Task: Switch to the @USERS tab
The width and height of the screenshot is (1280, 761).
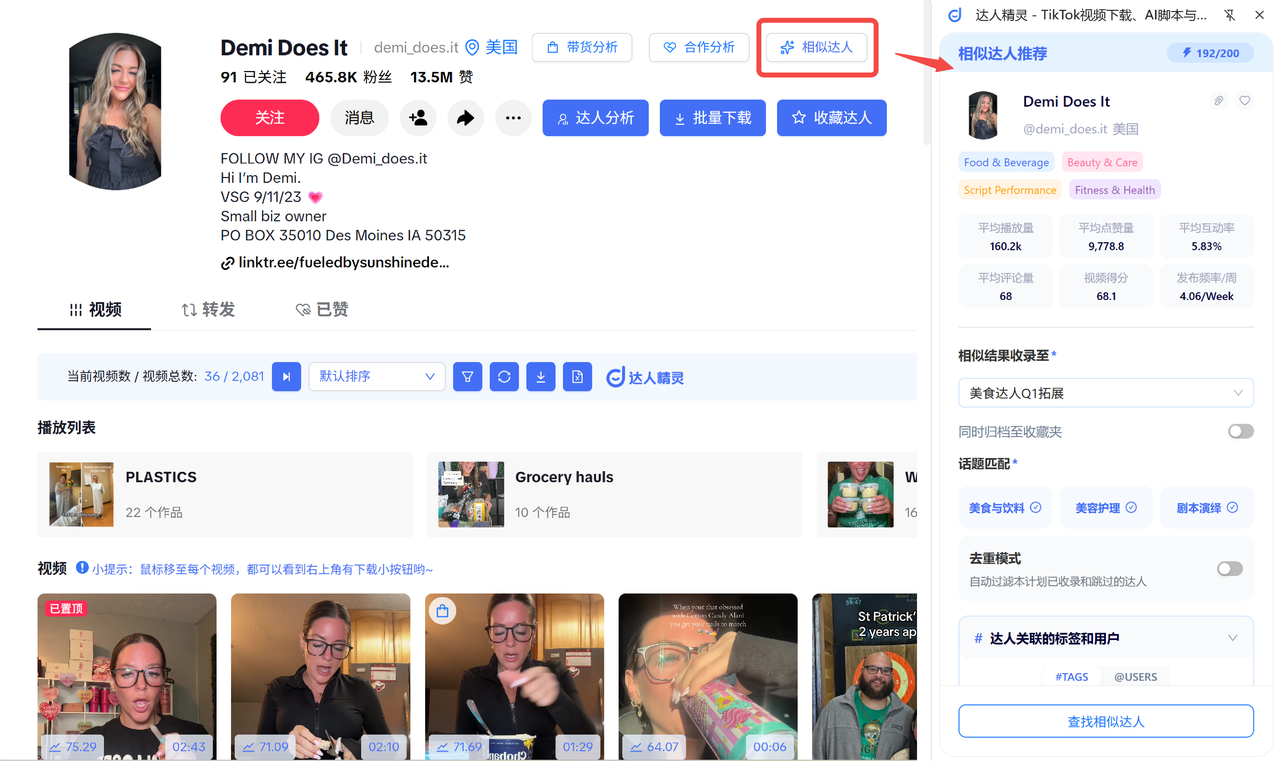Action: [x=1135, y=677]
